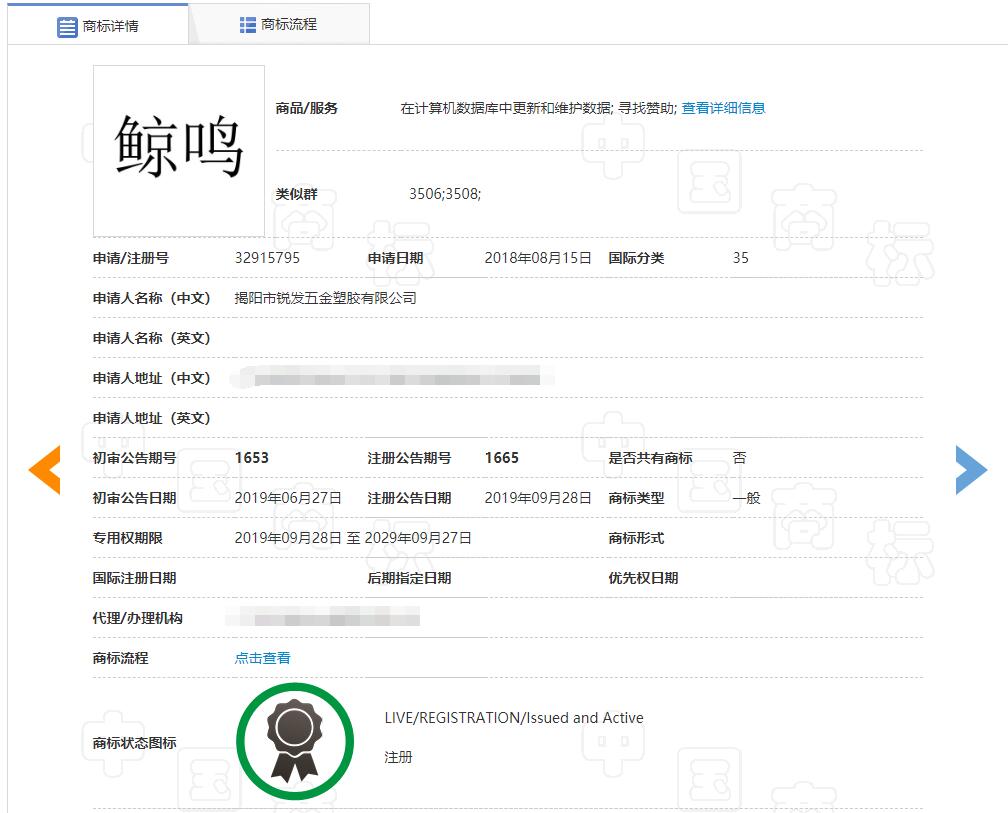This screenshot has width=1008, height=813.
Task: Click the orange previous arrow
Action: [x=45, y=469]
